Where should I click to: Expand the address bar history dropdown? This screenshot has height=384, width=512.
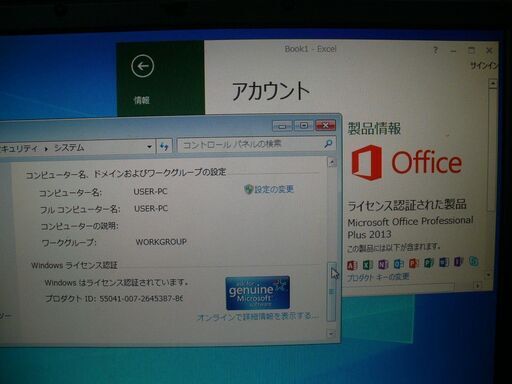pyautogui.click(x=149, y=146)
